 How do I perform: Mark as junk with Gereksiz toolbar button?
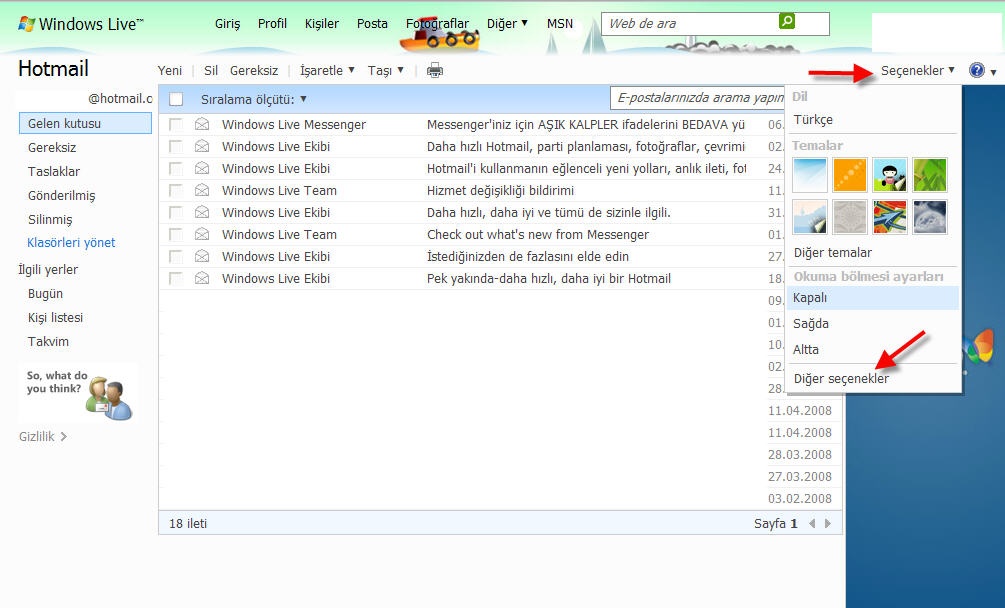point(254,70)
